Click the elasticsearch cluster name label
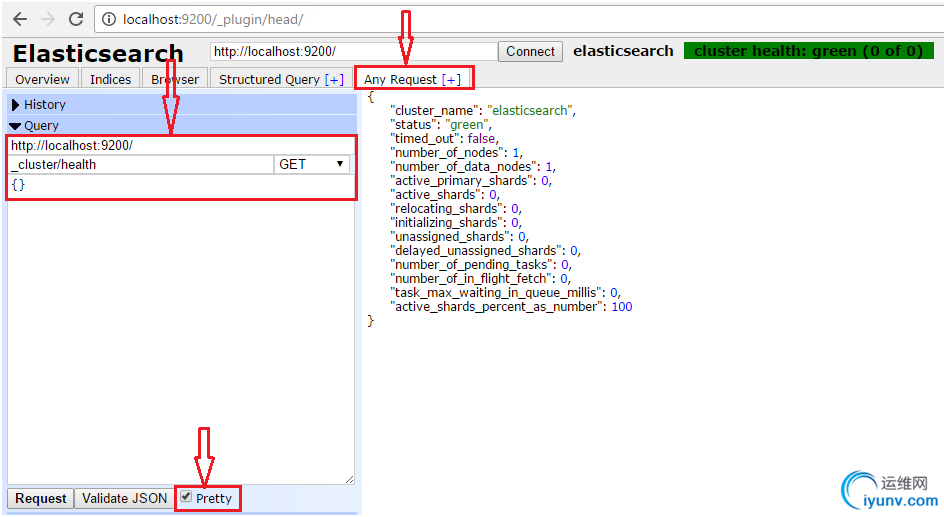 [x=623, y=51]
